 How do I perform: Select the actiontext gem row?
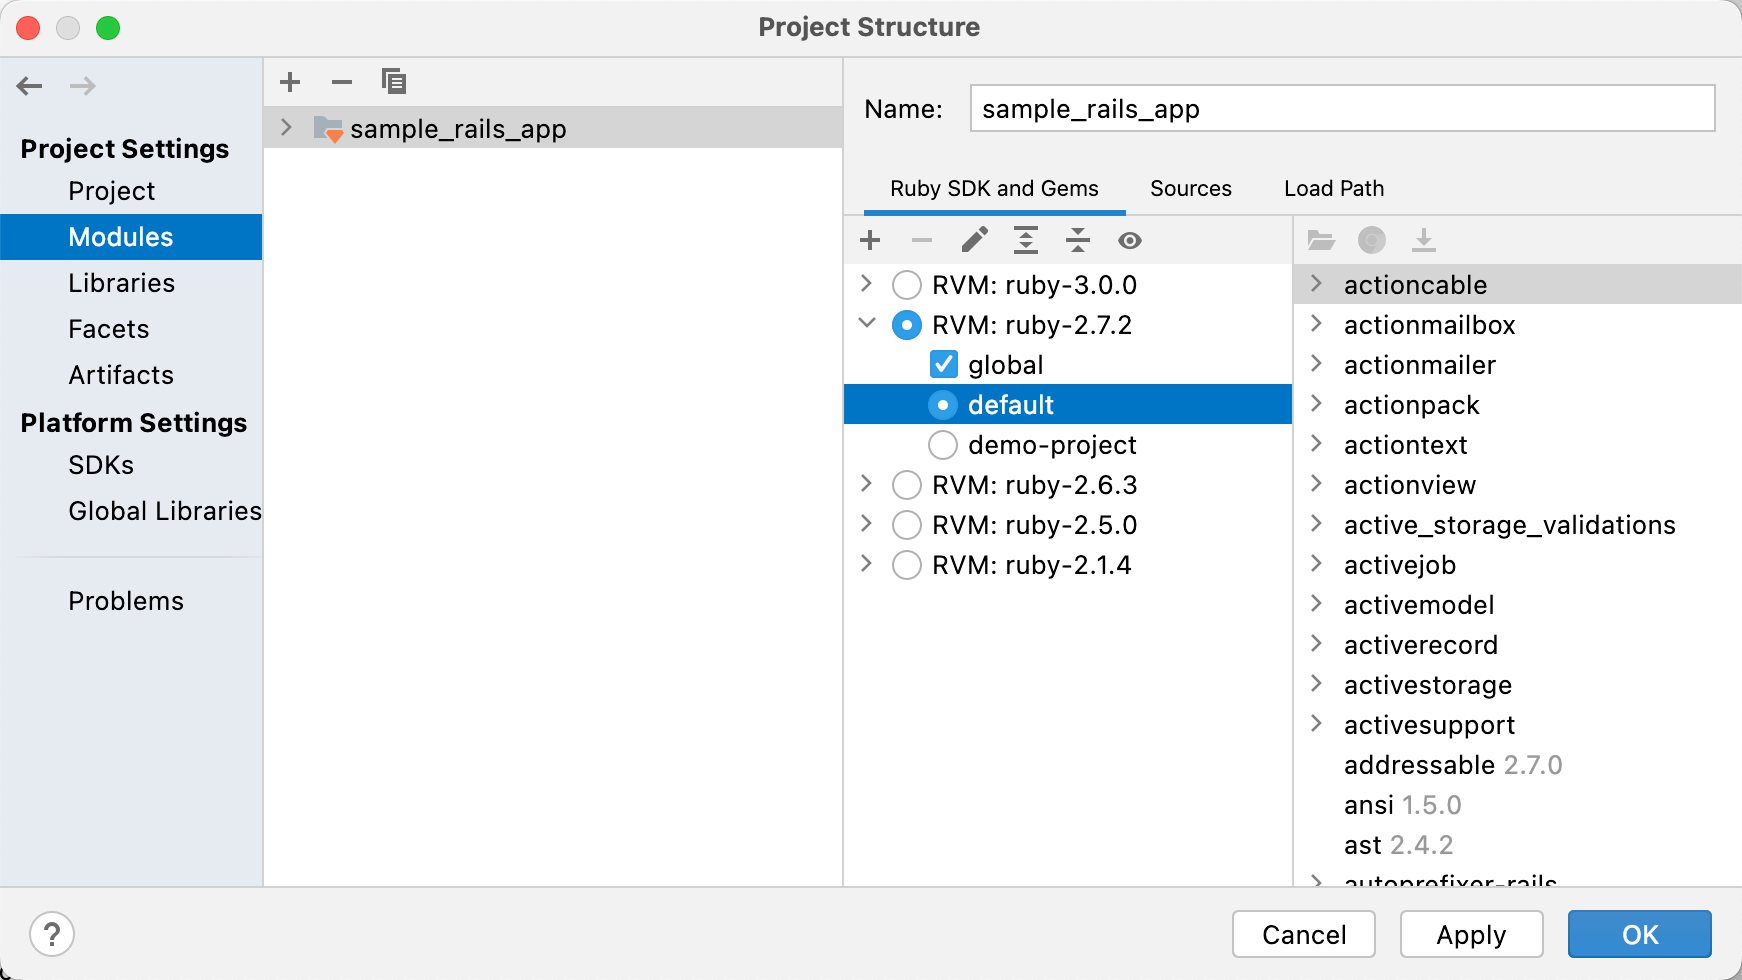point(1518,445)
